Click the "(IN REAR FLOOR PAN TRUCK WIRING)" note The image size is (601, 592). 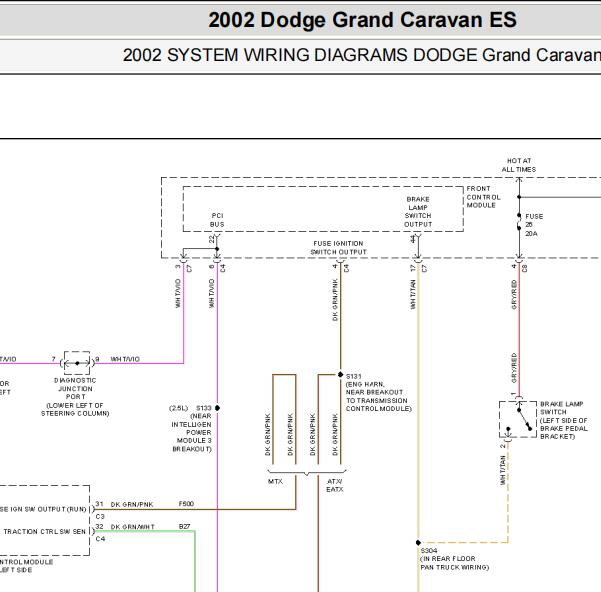tap(455, 563)
